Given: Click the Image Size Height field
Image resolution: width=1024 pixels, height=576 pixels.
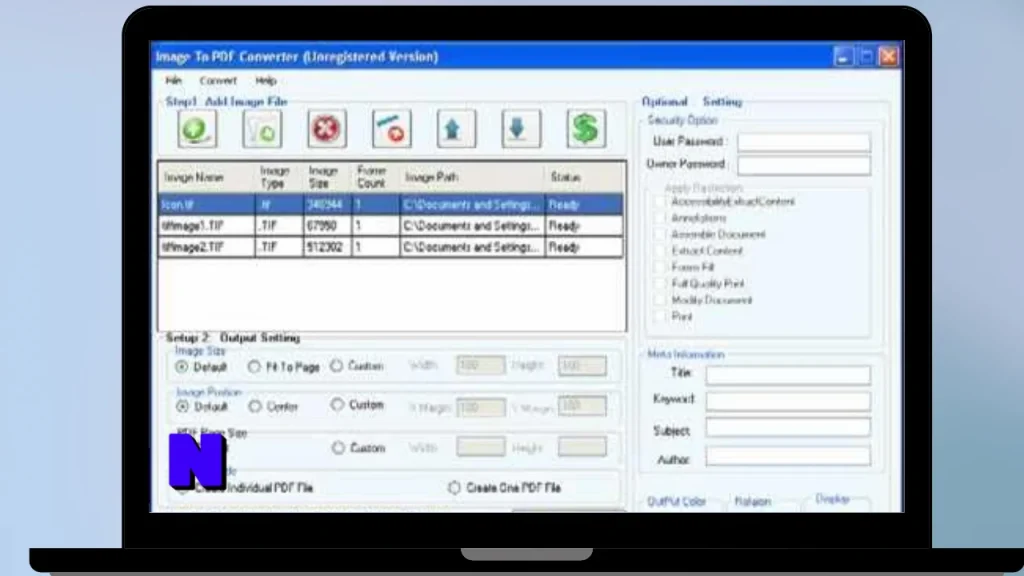Looking at the screenshot, I should pos(582,365).
